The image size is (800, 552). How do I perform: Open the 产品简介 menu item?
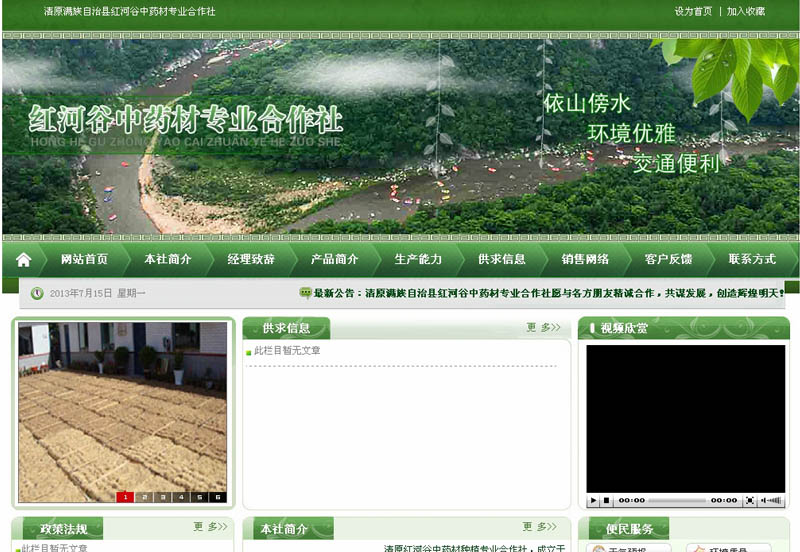point(334,259)
